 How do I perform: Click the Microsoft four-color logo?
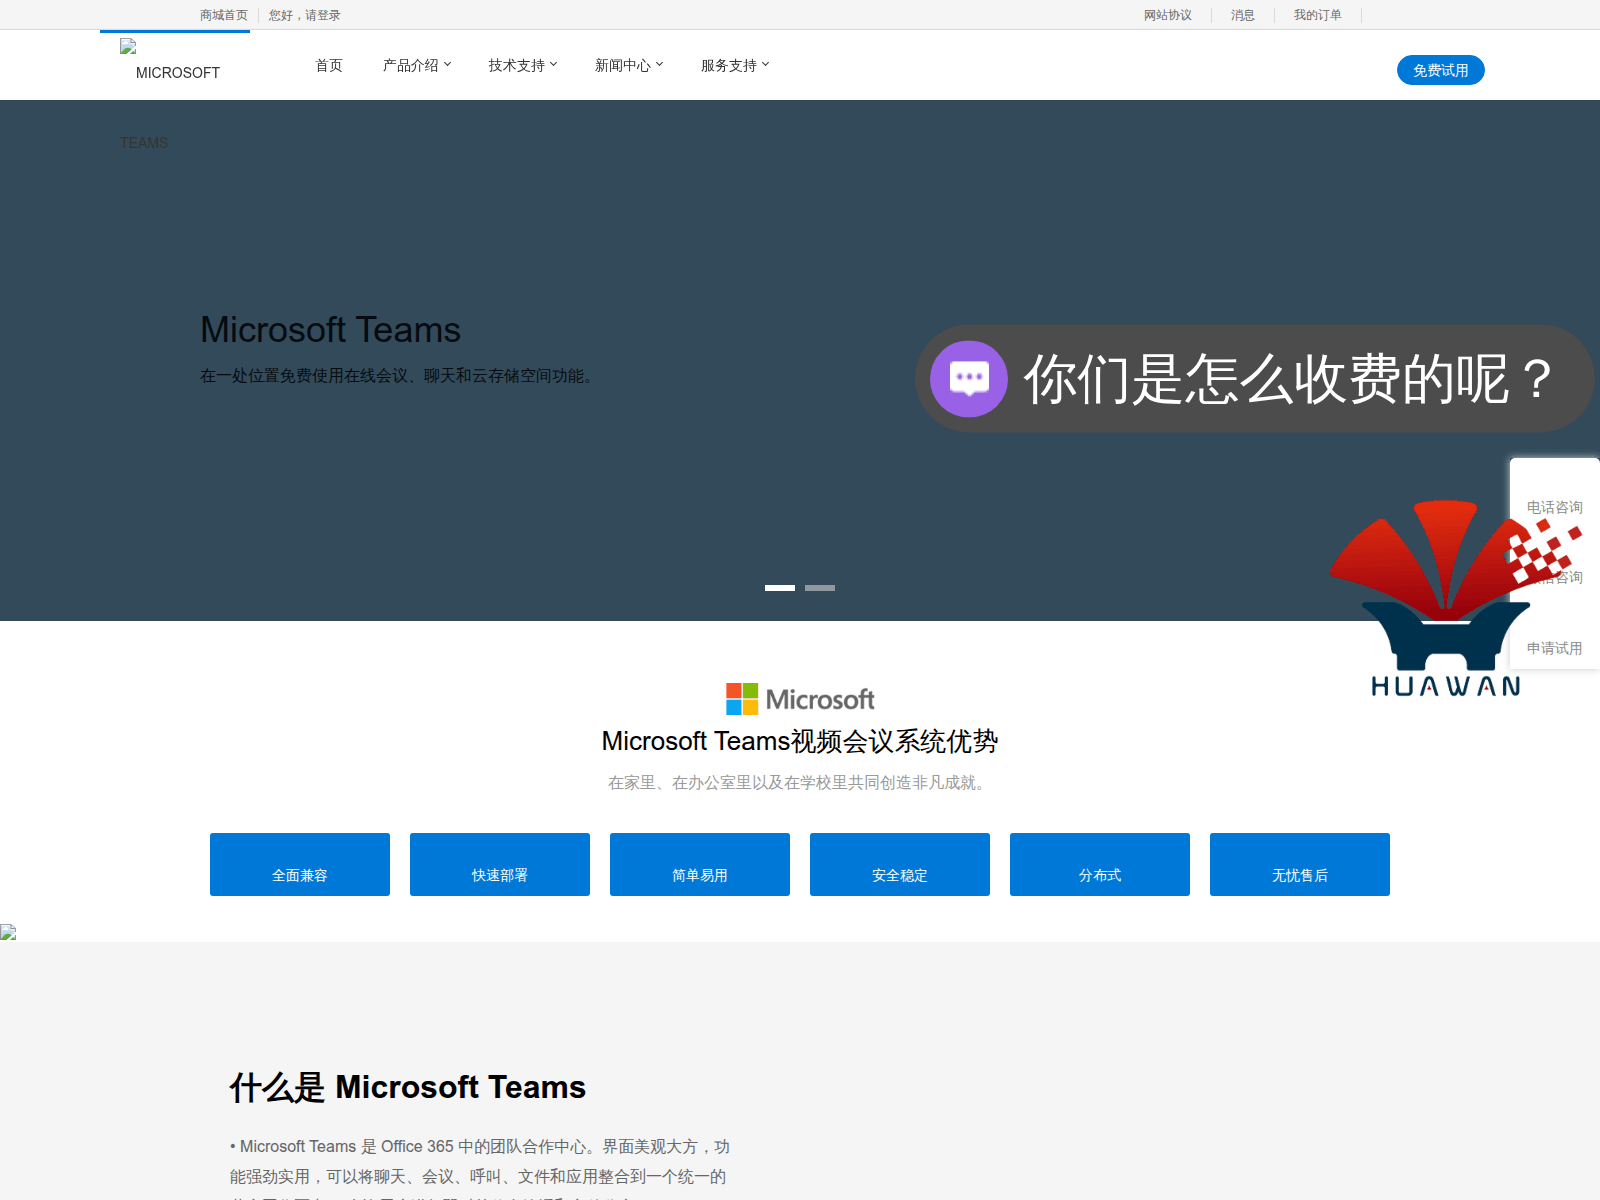point(742,699)
